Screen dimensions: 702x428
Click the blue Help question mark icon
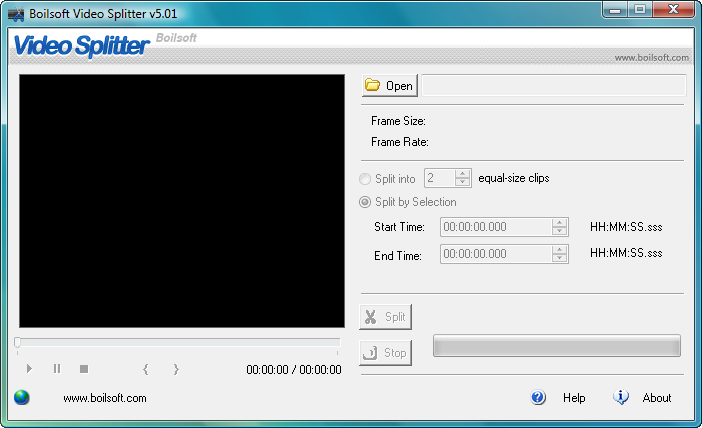(x=538, y=397)
